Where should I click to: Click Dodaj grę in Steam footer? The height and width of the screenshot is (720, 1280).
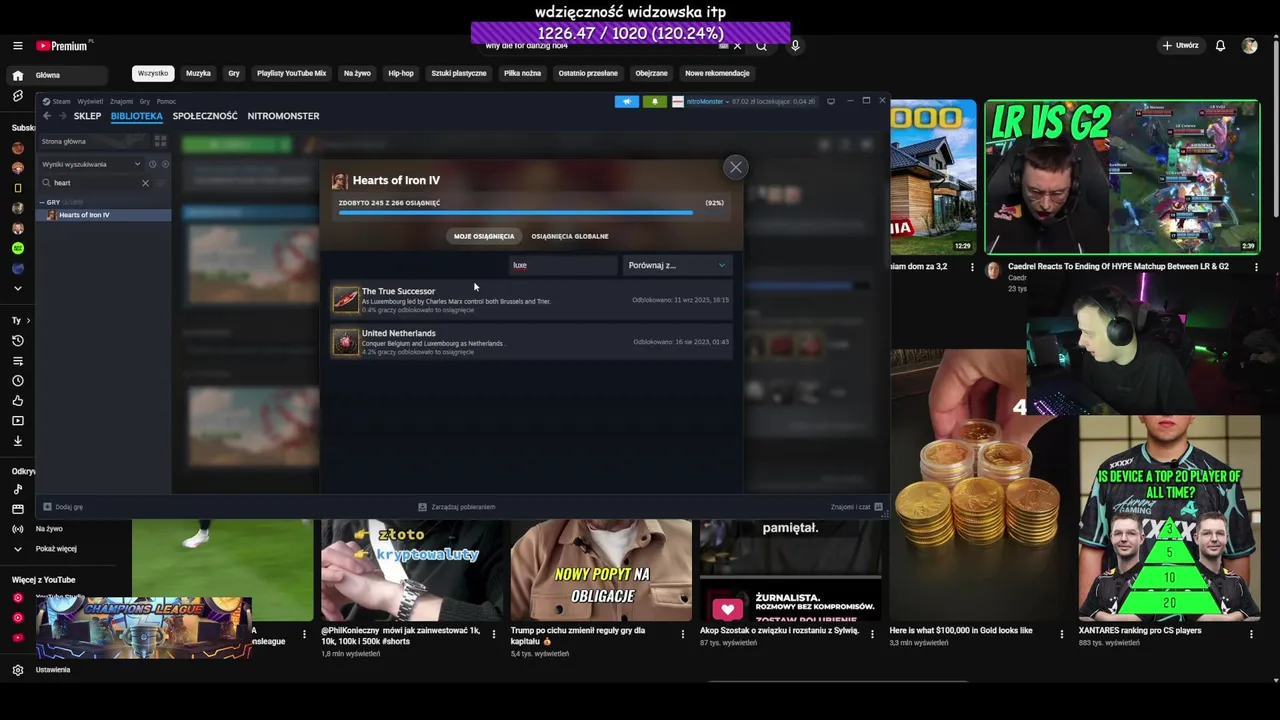[x=63, y=507]
